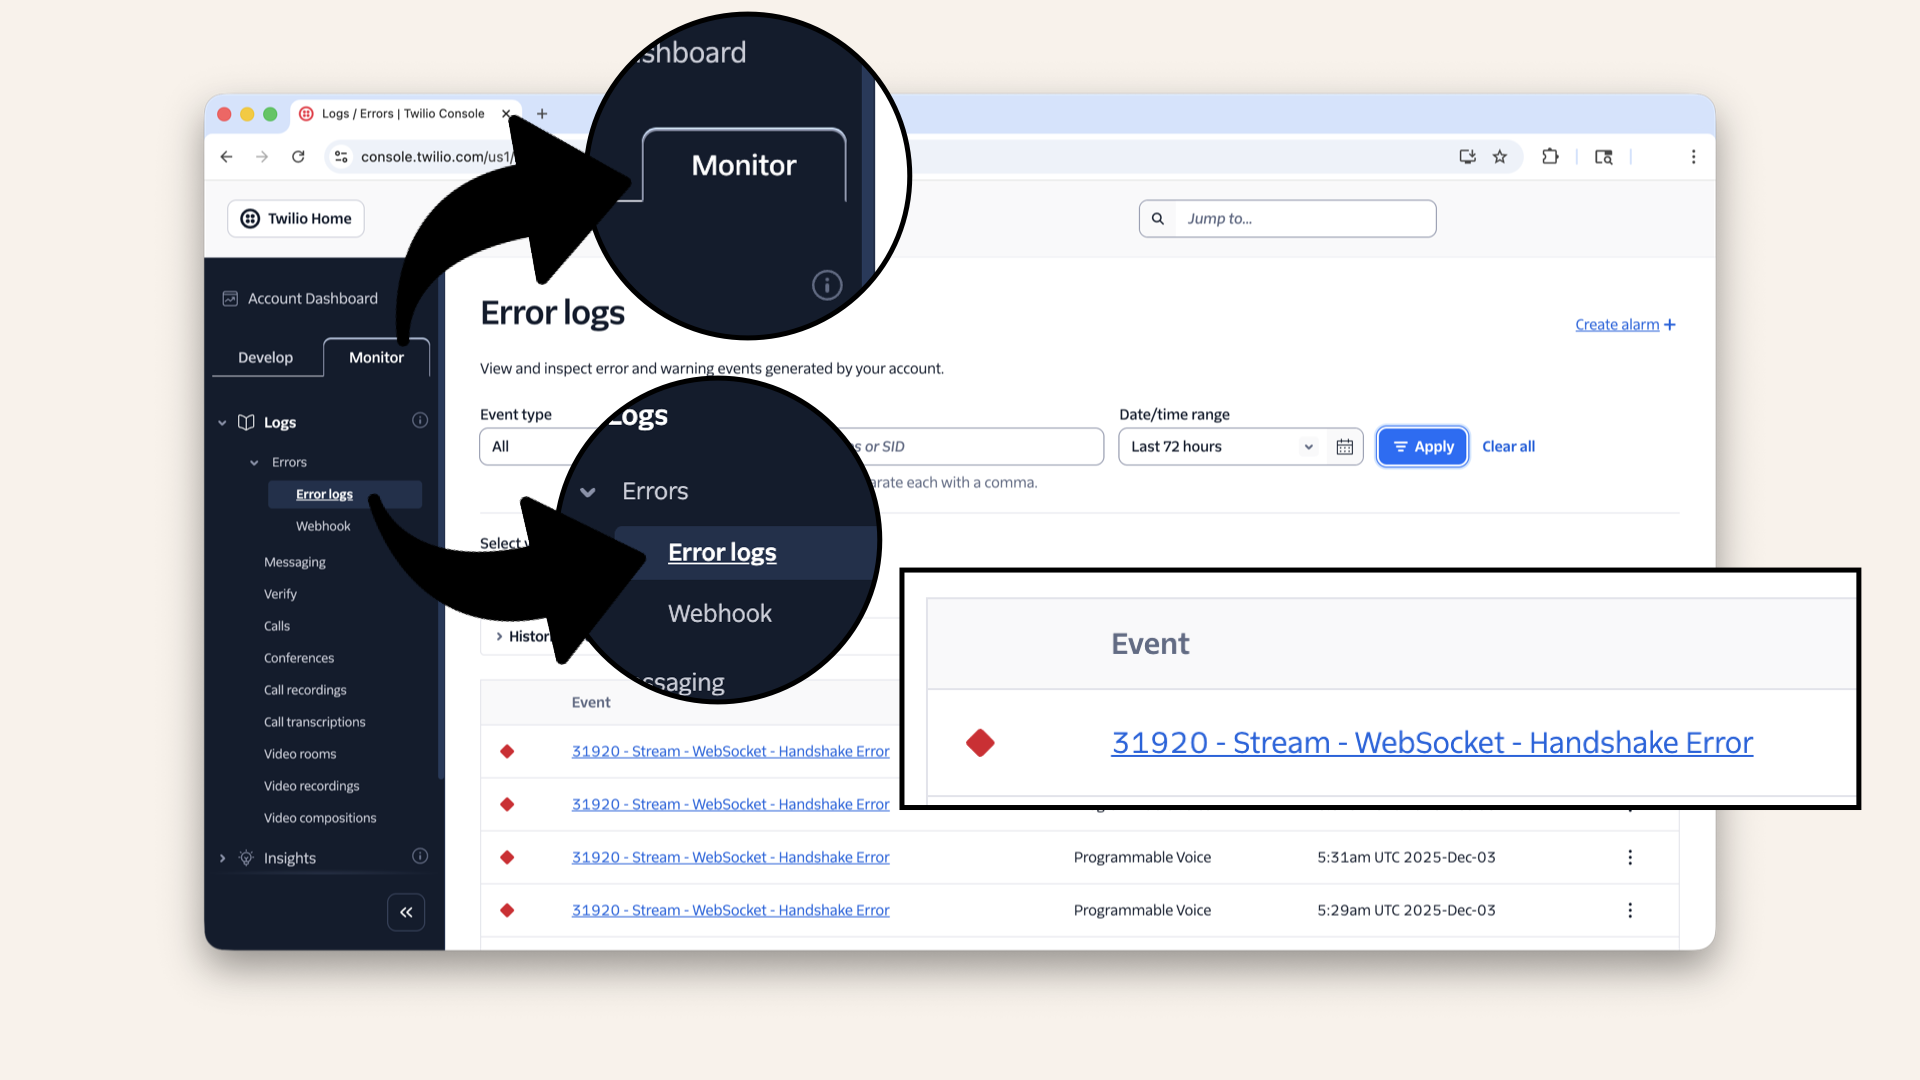Click the browser bookmark star
The image size is (1920, 1080).
coord(1499,156)
